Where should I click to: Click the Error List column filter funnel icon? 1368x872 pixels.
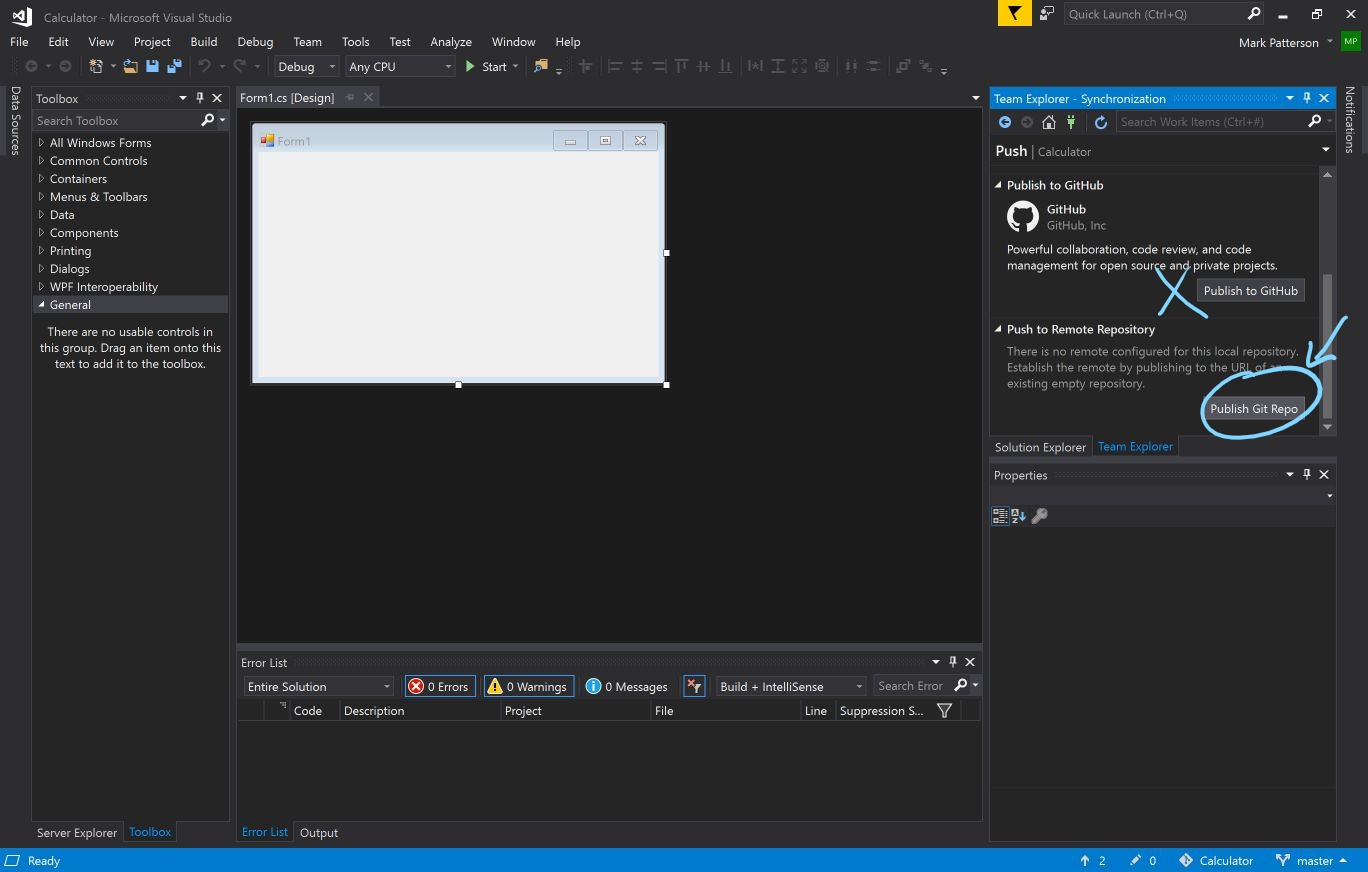click(944, 710)
